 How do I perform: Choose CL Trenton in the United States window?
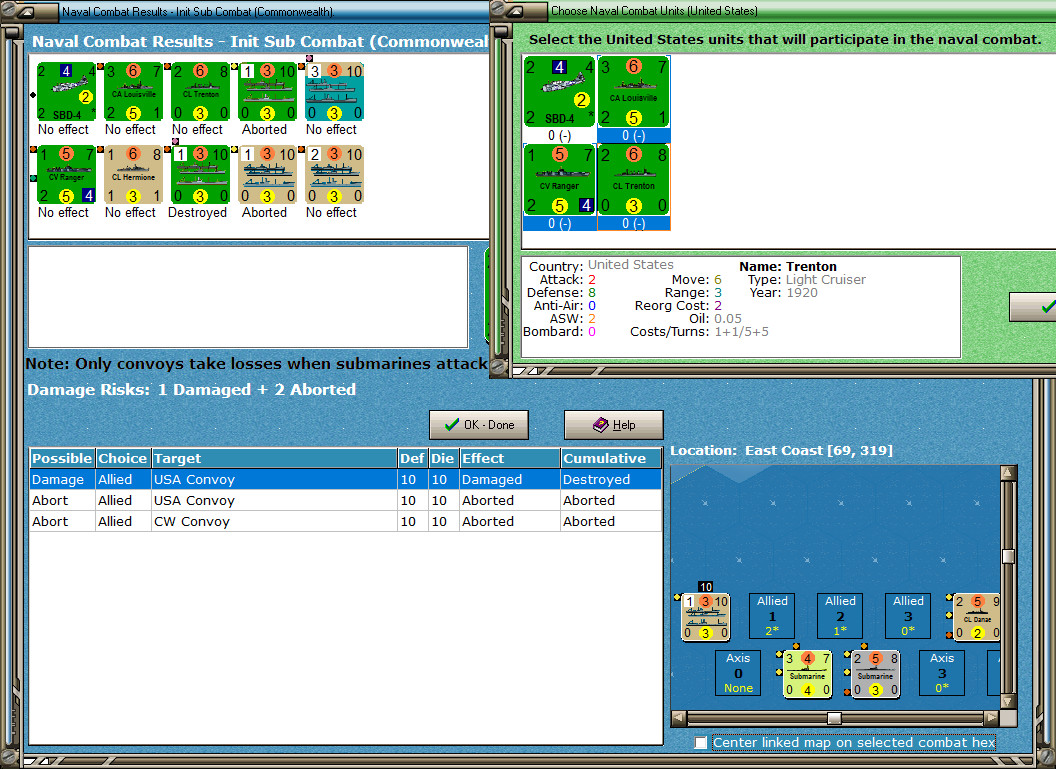[x=633, y=180]
